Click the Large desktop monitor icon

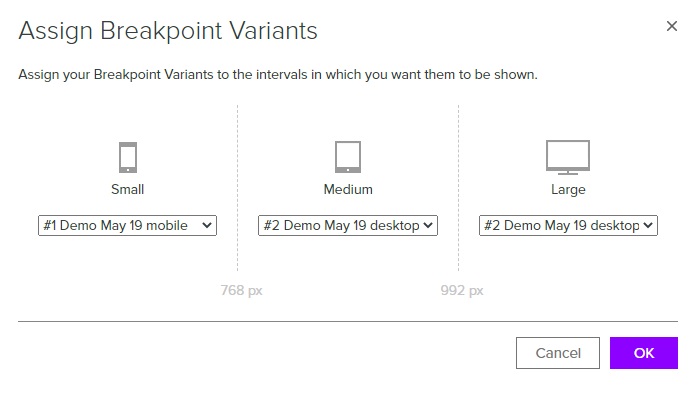click(568, 158)
